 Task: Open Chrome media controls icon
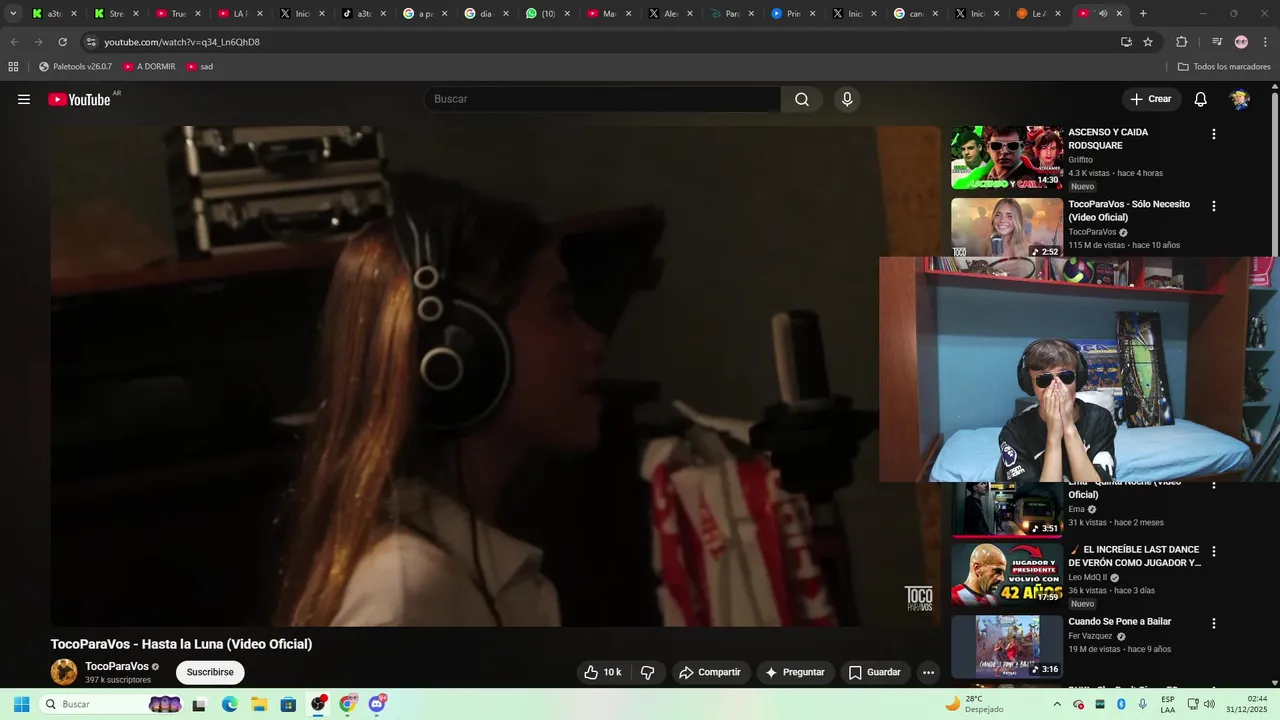click(1217, 42)
